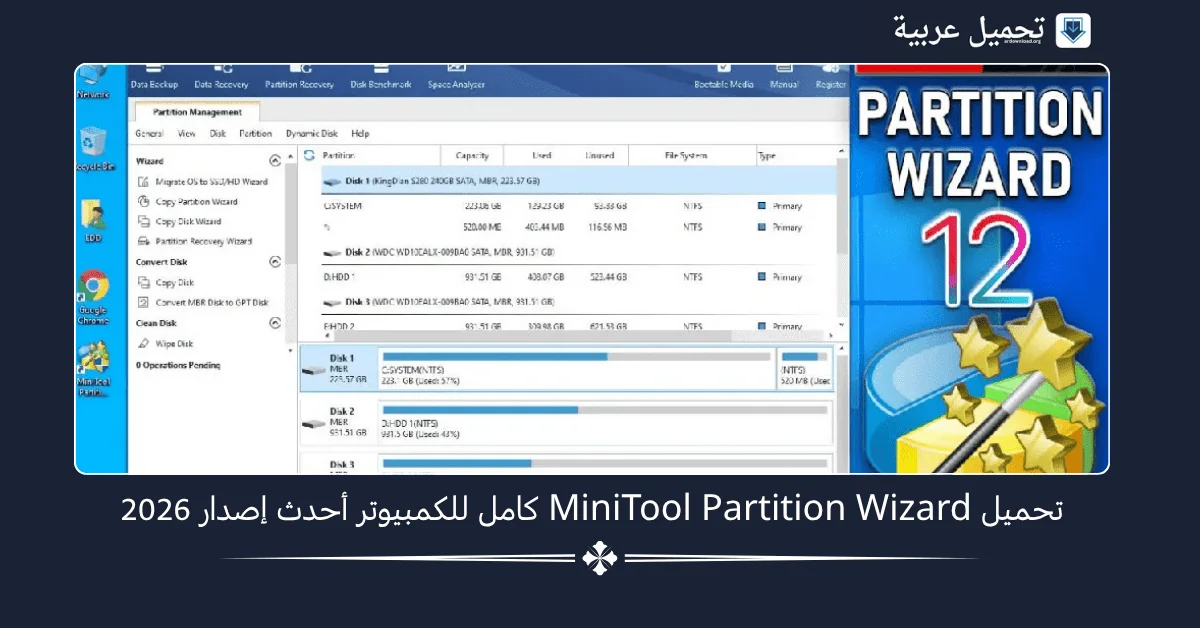Launch Partition Recovery from top toolbar

pyautogui.click(x=299, y=77)
